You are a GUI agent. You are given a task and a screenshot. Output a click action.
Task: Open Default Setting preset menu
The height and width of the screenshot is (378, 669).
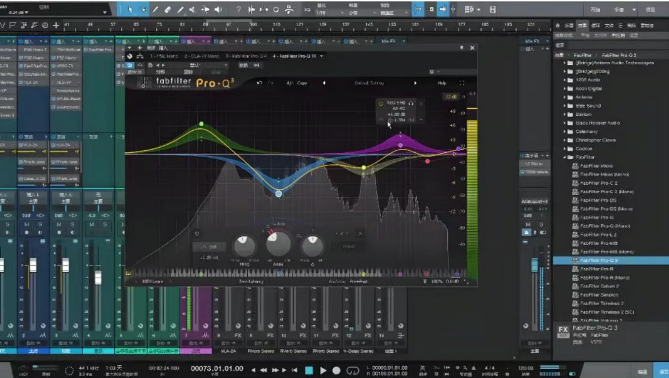tap(369, 83)
